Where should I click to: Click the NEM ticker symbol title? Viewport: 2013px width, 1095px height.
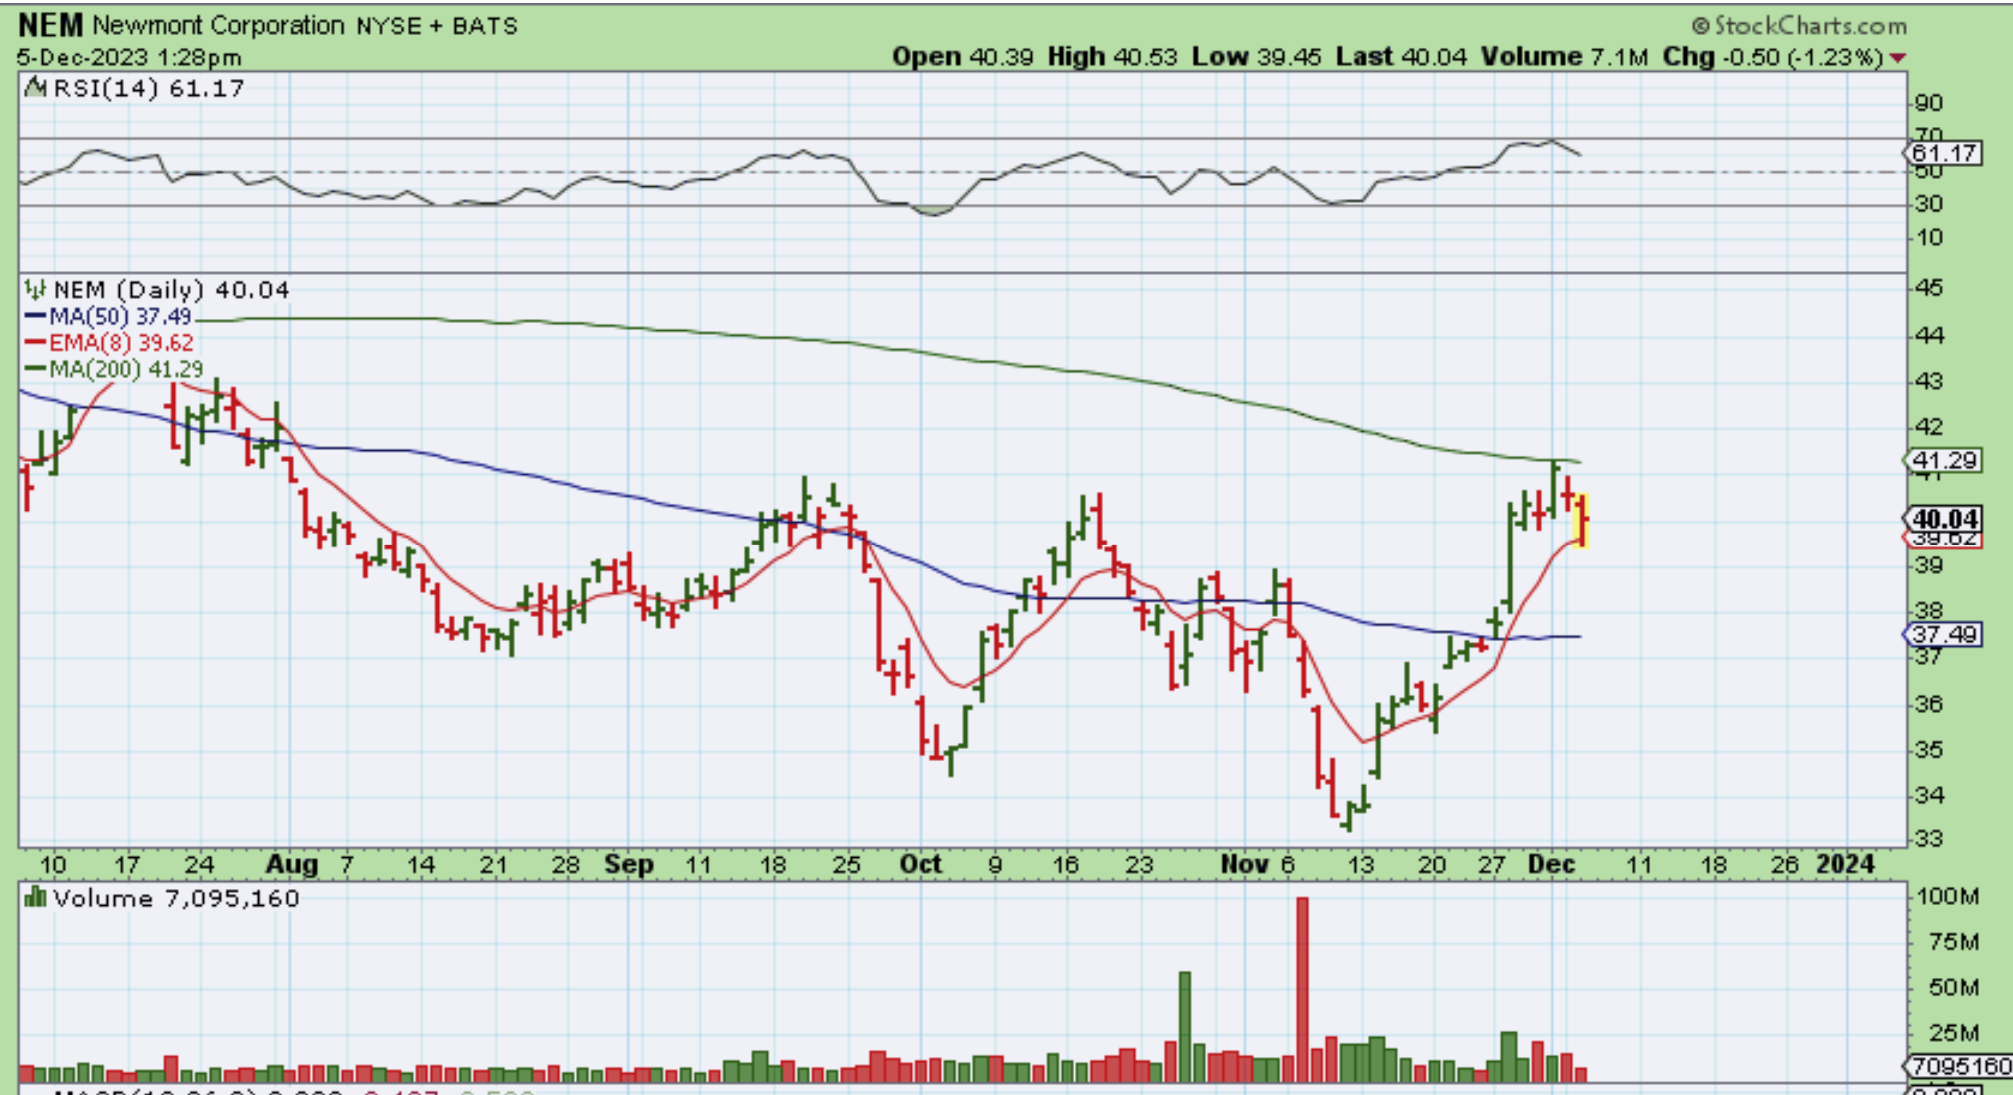pyautogui.click(x=50, y=25)
